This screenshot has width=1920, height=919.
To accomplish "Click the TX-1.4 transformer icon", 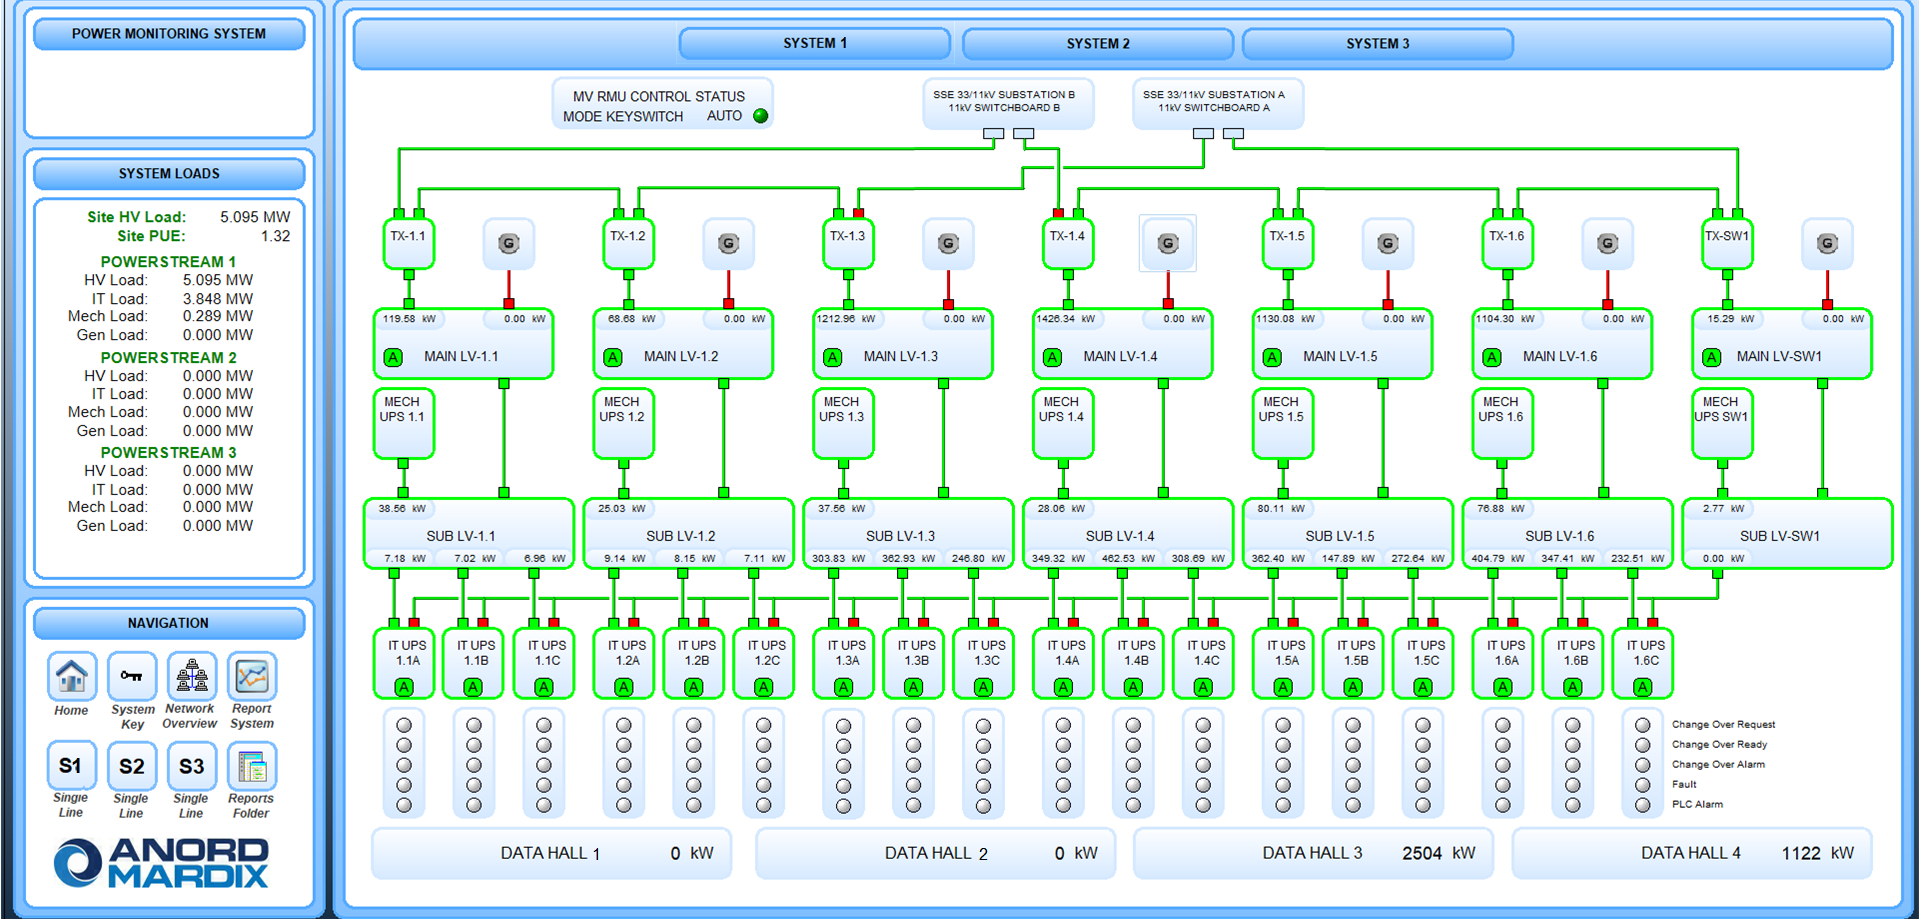I will 1067,241.
